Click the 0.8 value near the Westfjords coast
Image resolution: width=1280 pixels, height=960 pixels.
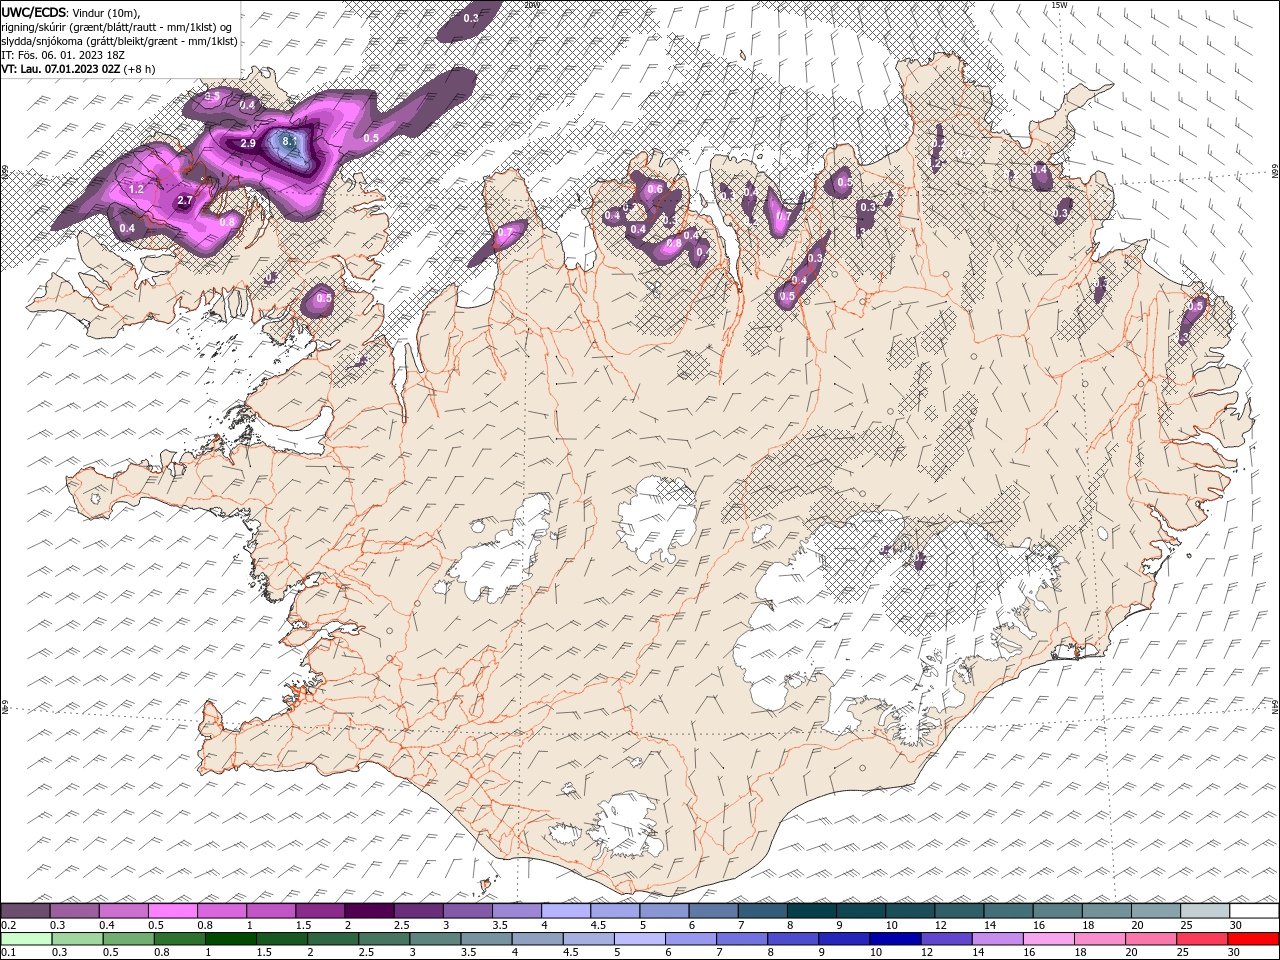pyautogui.click(x=227, y=222)
